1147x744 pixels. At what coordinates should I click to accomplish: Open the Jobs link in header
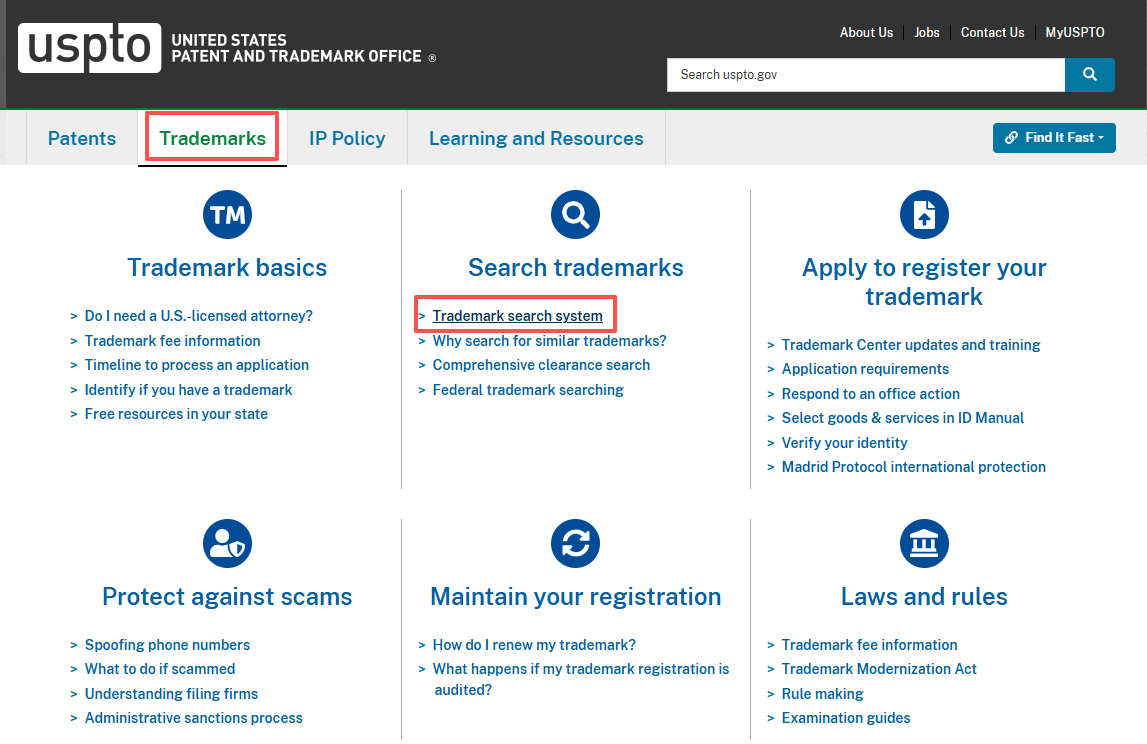(x=927, y=32)
